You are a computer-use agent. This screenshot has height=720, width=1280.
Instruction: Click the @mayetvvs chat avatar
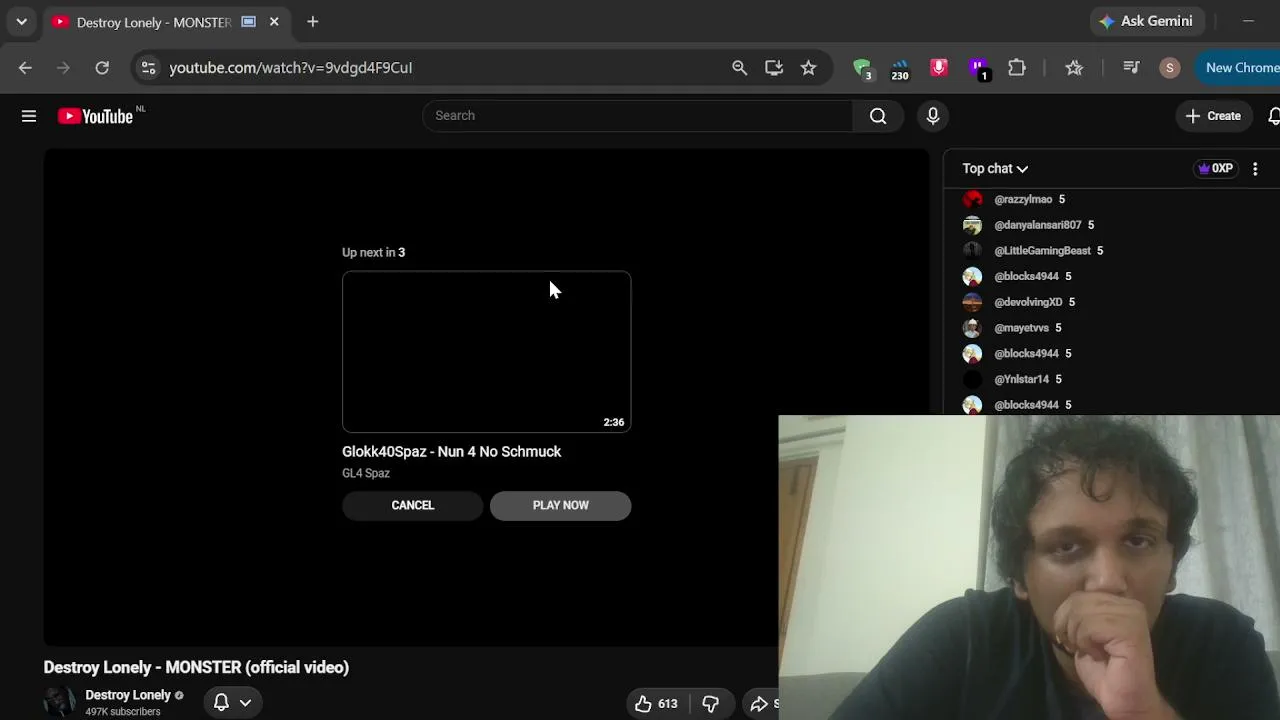[972, 328]
